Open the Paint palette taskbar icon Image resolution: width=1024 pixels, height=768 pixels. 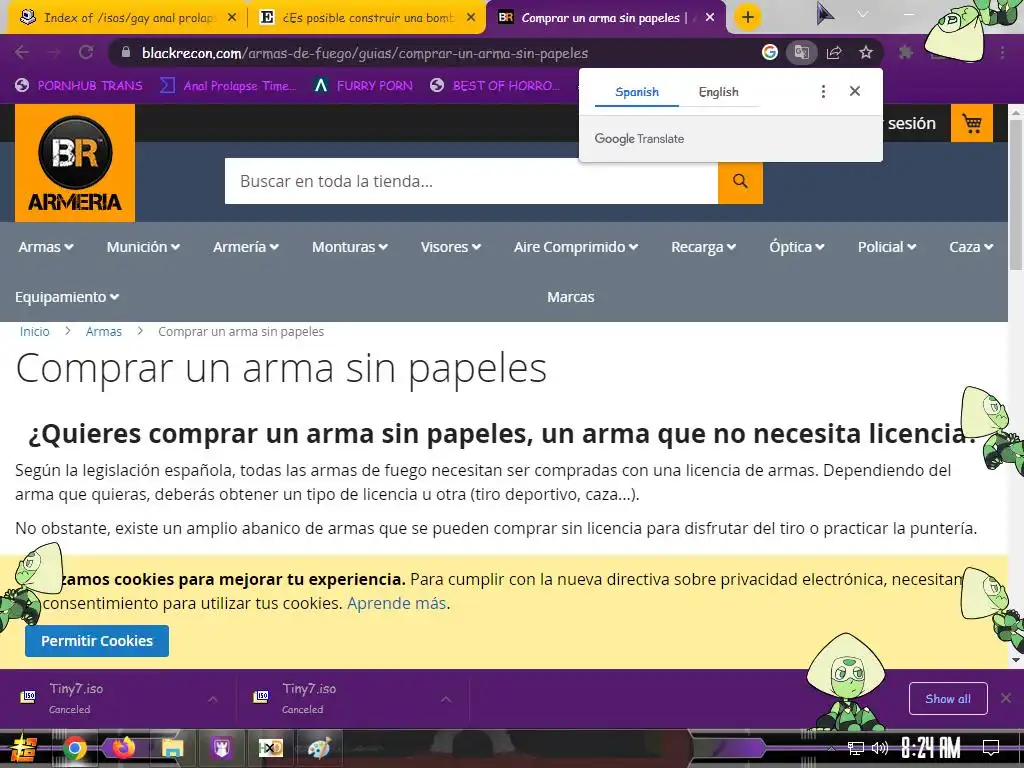319,748
